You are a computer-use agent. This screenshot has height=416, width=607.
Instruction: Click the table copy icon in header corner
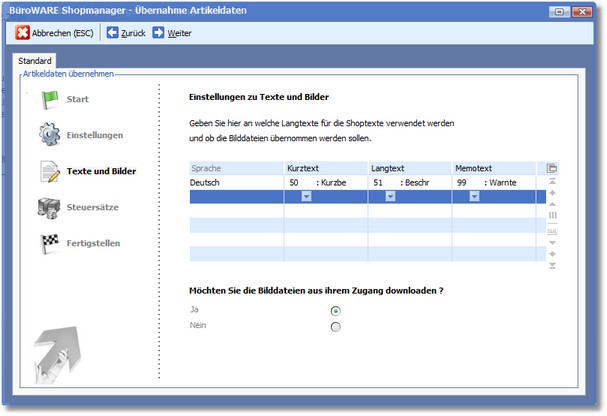click(551, 169)
